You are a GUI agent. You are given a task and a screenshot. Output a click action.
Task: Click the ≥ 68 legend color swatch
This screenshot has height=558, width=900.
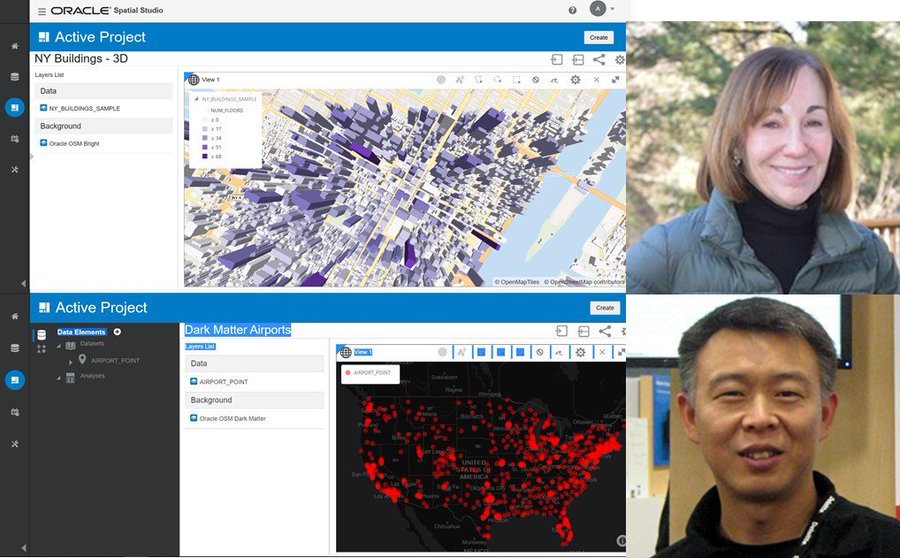pos(205,156)
